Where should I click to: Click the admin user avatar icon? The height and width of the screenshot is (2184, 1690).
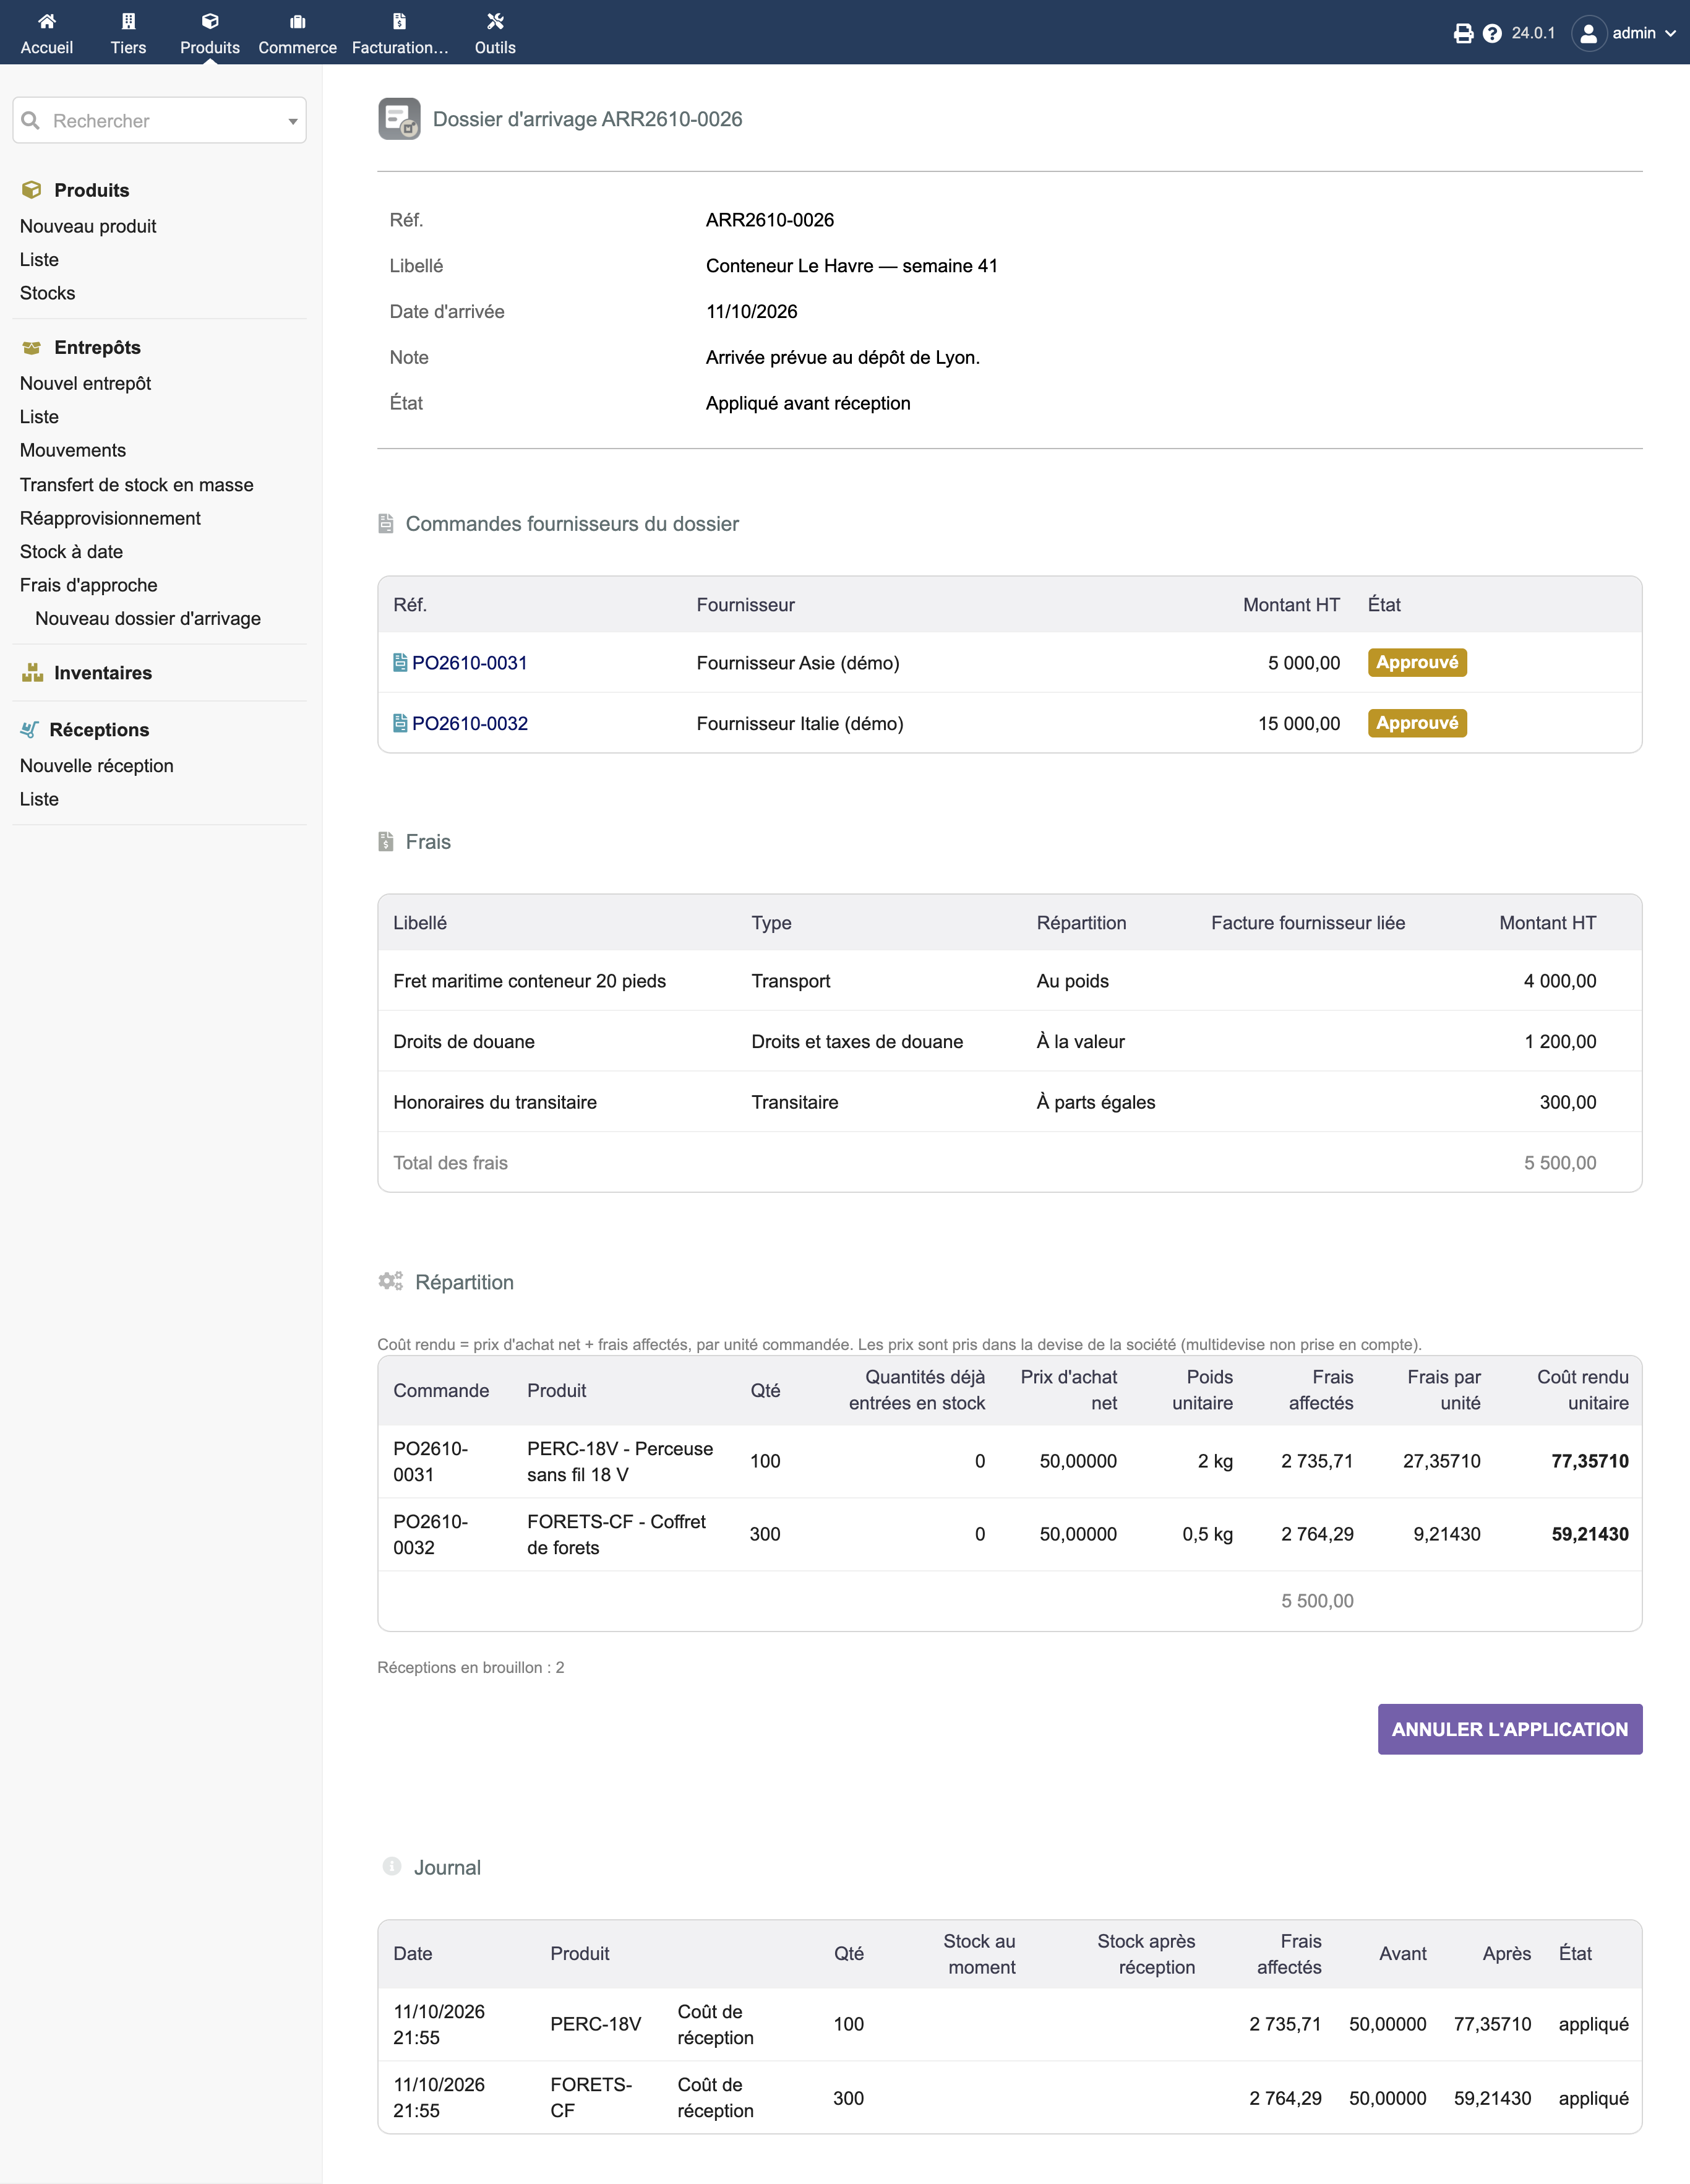tap(1588, 33)
